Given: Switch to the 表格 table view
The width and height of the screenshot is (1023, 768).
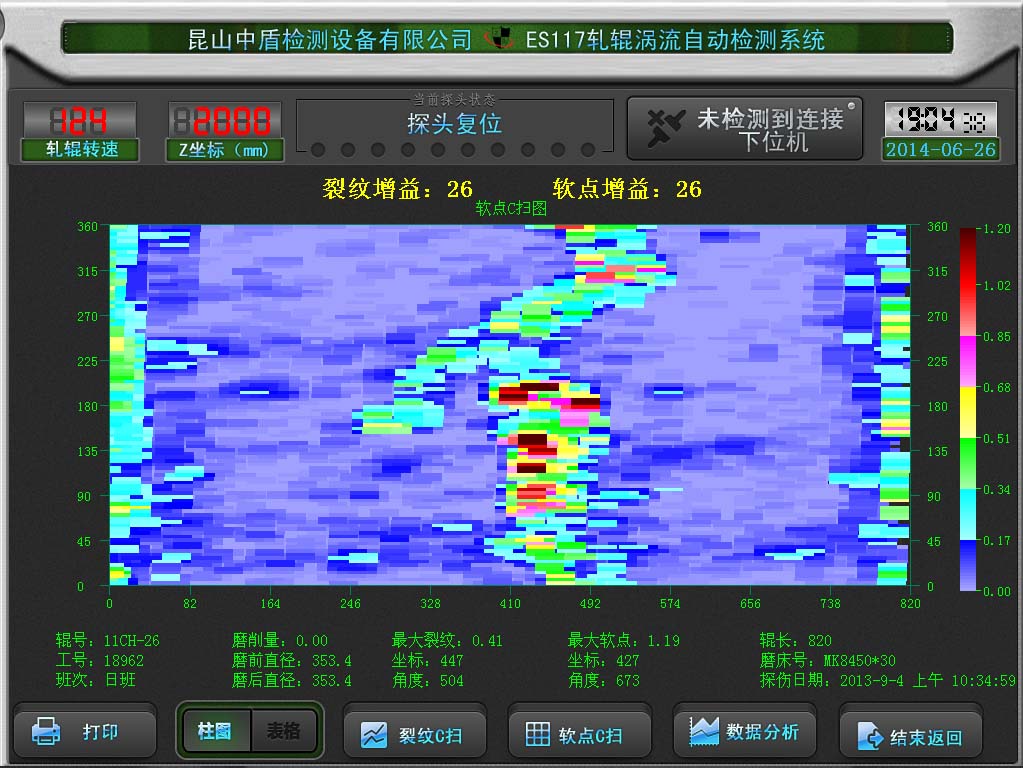Looking at the screenshot, I should coord(284,731).
